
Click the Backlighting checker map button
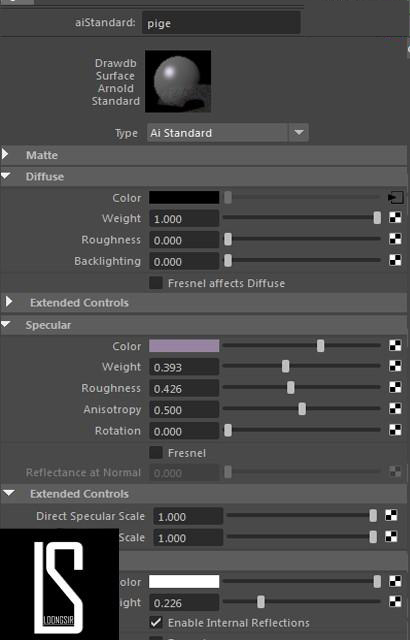(395, 260)
